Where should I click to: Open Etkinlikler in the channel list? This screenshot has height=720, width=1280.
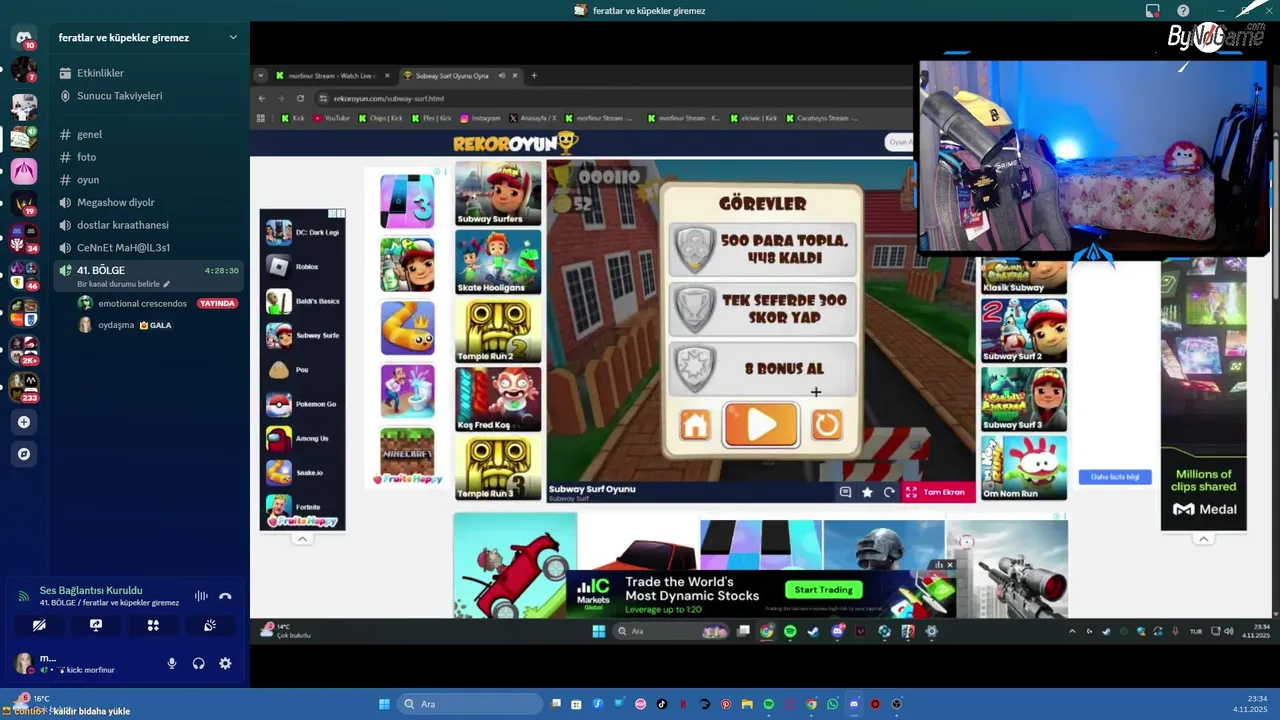pos(148,73)
